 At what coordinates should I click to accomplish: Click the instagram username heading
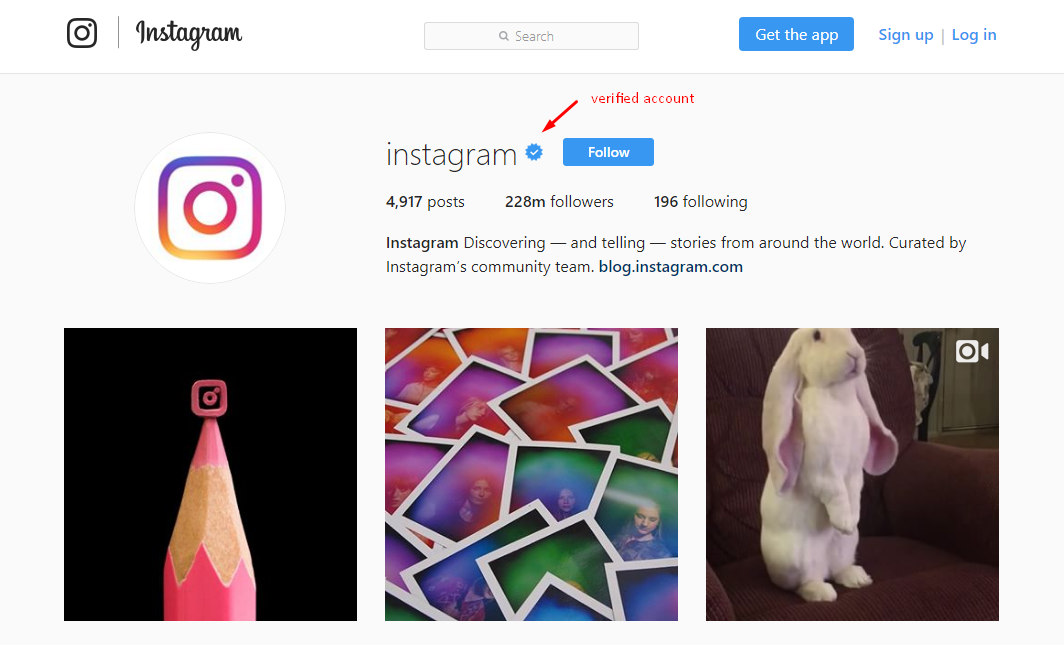click(x=451, y=155)
